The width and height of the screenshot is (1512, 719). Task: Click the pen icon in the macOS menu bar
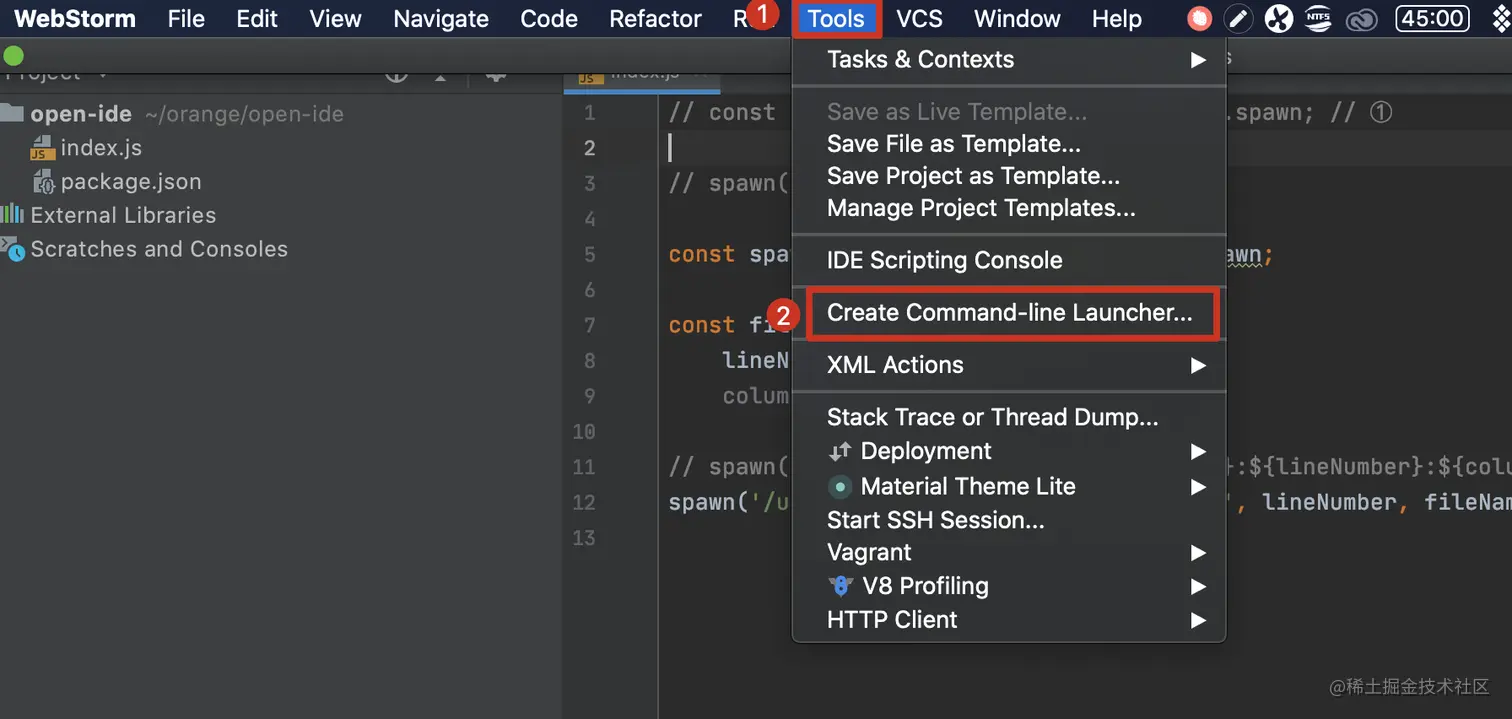click(1238, 18)
